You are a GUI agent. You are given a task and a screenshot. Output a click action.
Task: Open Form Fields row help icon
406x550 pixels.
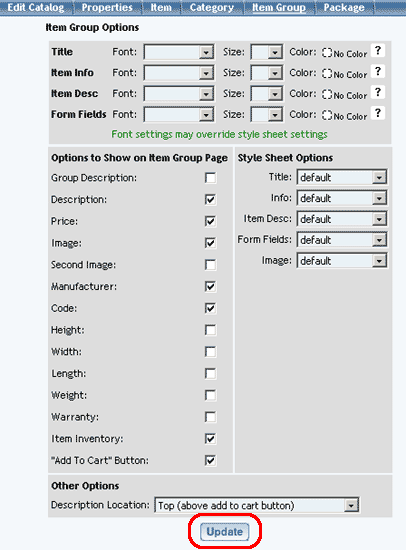378,113
